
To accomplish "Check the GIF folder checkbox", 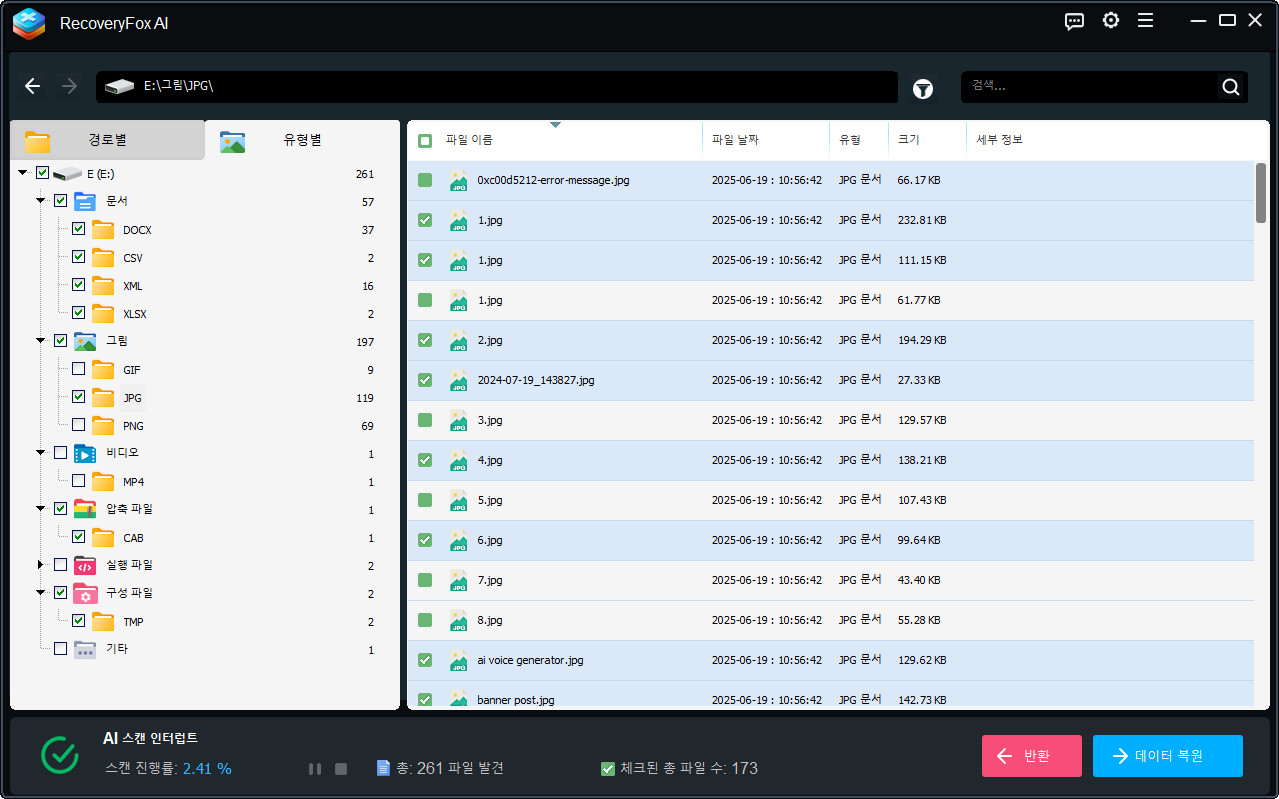I will 78,369.
